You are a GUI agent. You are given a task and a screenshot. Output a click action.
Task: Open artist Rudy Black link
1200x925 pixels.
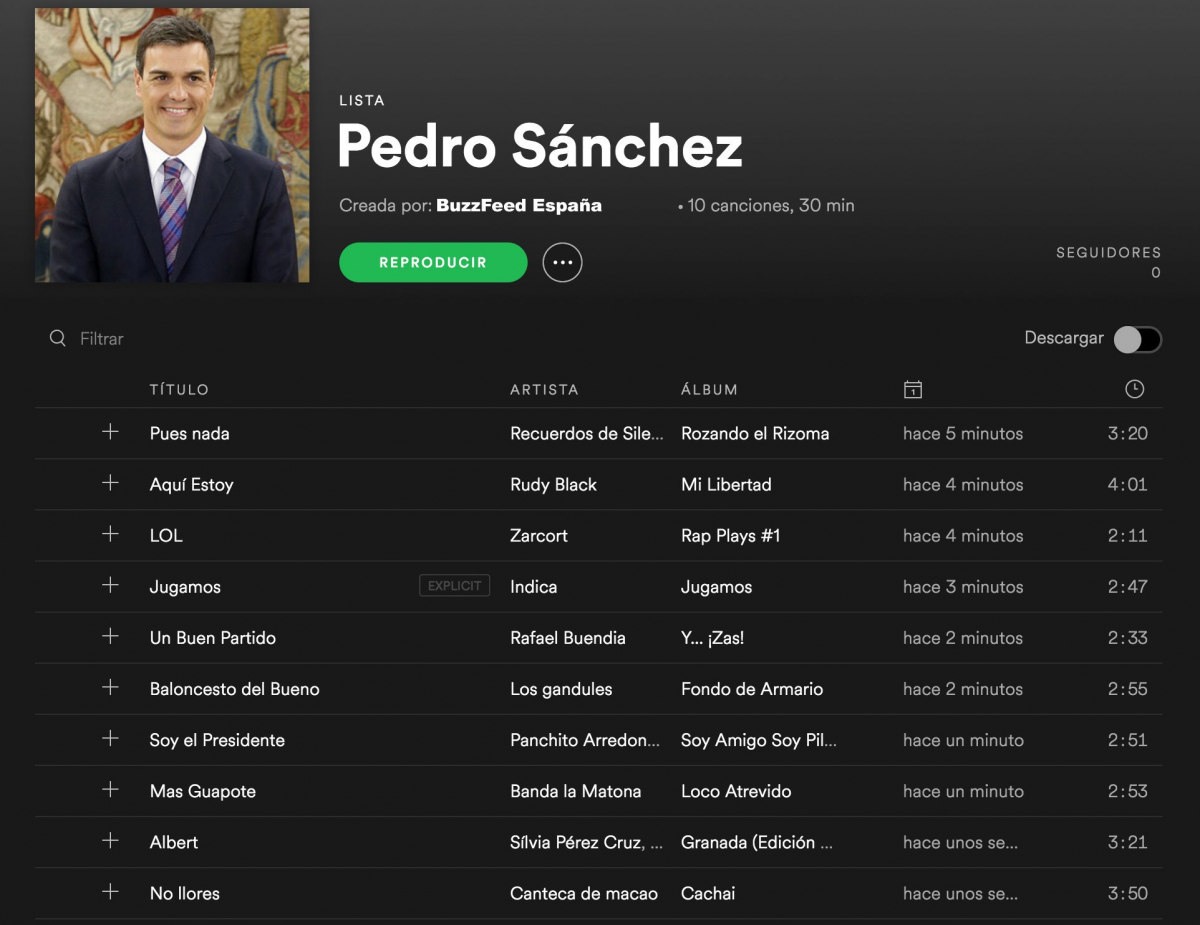point(553,484)
